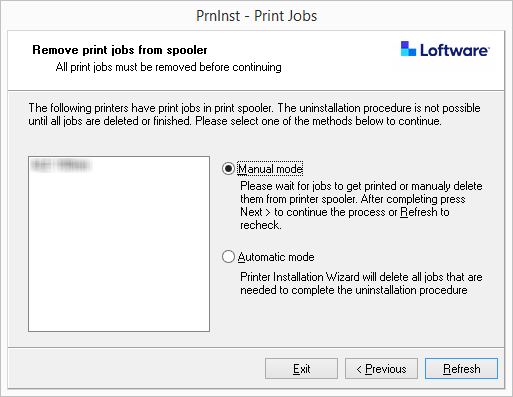
Task: Click Refresh to recheck print jobs
Action: pyautogui.click(x=461, y=369)
